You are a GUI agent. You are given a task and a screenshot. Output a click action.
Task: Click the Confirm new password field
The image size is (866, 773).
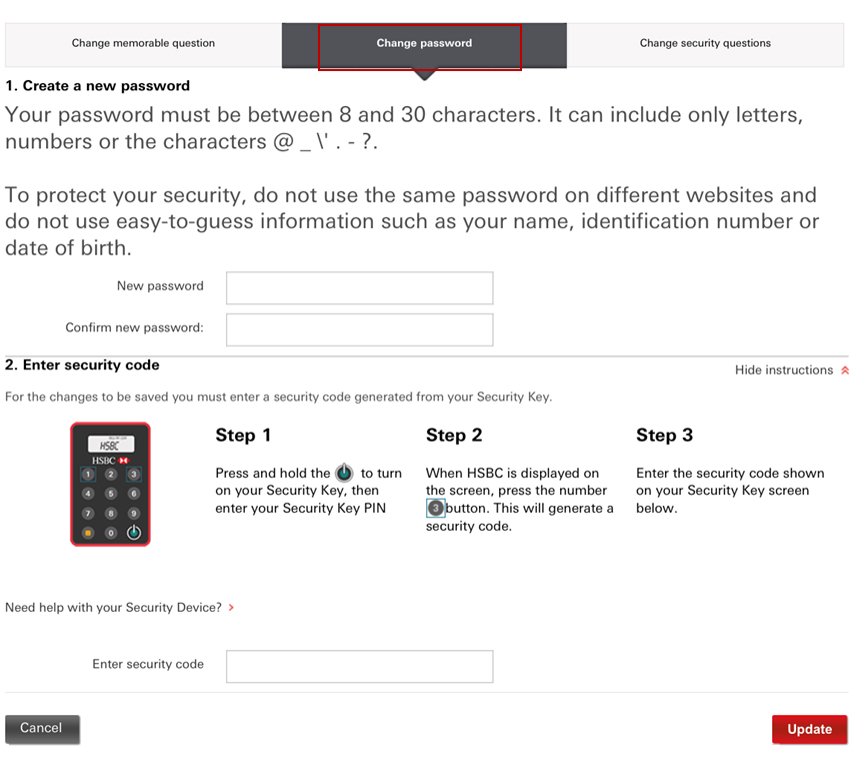click(359, 329)
